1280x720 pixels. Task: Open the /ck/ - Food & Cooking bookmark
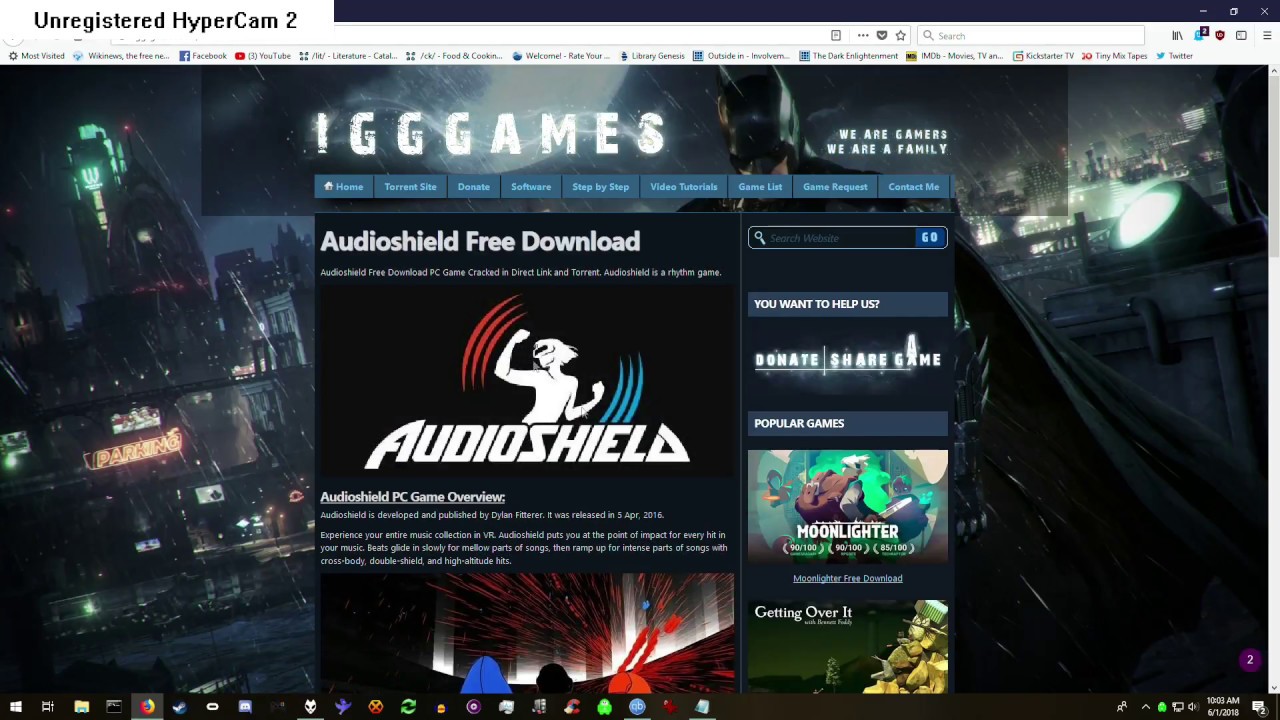tap(455, 56)
